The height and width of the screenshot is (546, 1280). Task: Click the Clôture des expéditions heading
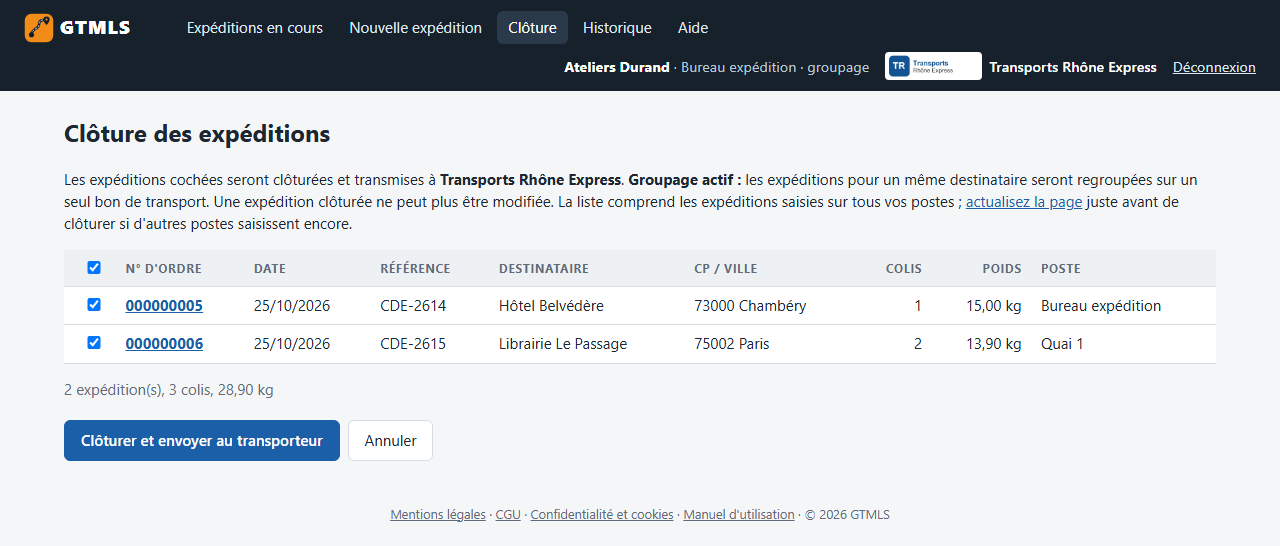pyautogui.click(x=197, y=134)
